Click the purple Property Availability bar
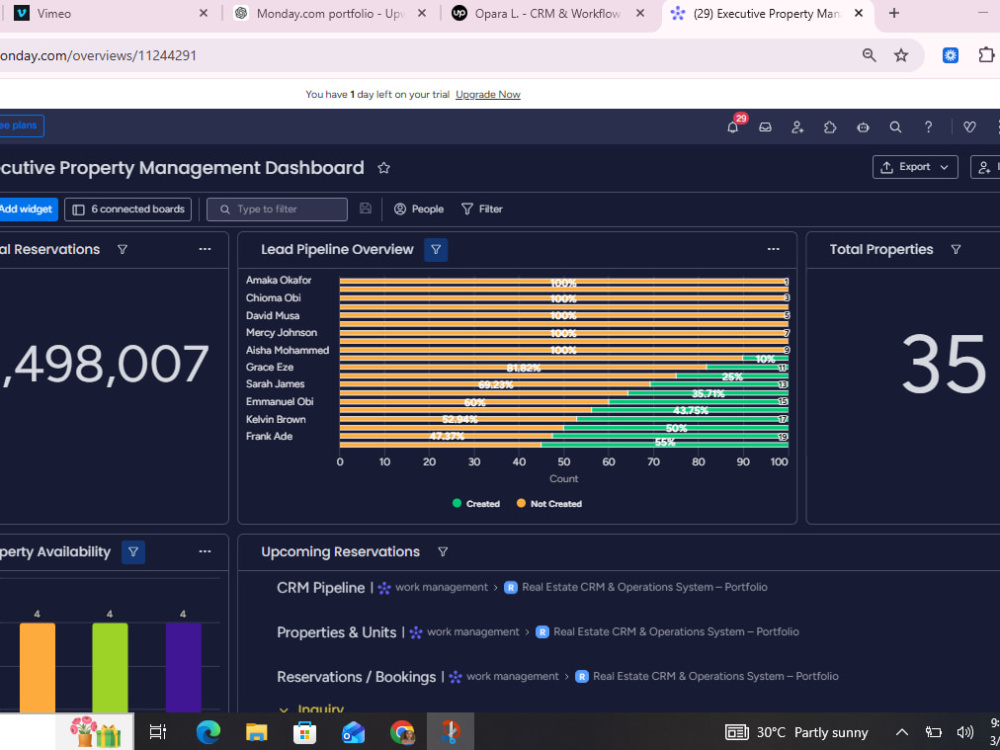 183,667
